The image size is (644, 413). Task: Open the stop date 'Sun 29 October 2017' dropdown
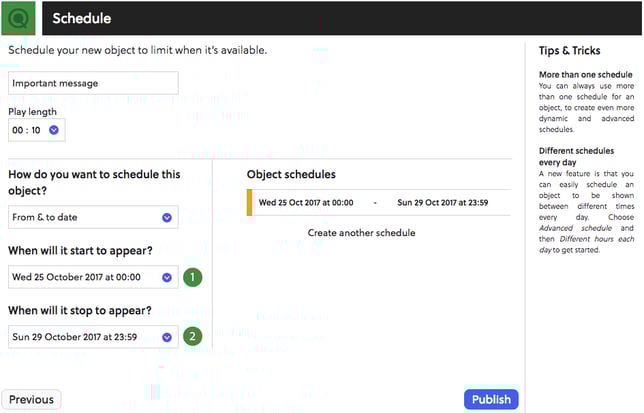click(166, 337)
